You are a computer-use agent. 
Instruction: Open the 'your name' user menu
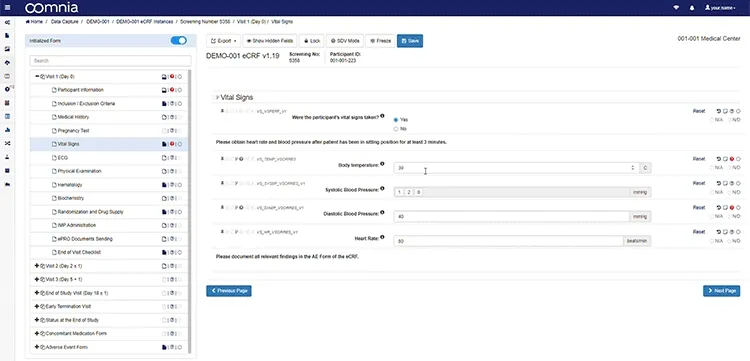tap(720, 8)
